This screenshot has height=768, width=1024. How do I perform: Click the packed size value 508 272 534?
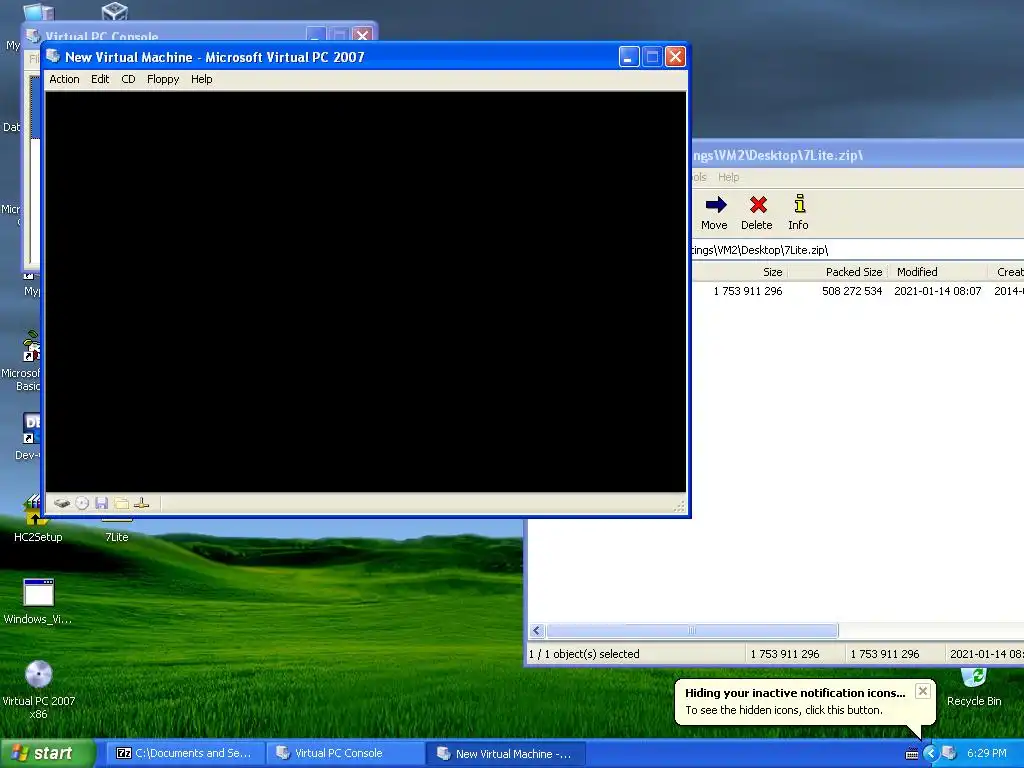(x=852, y=291)
